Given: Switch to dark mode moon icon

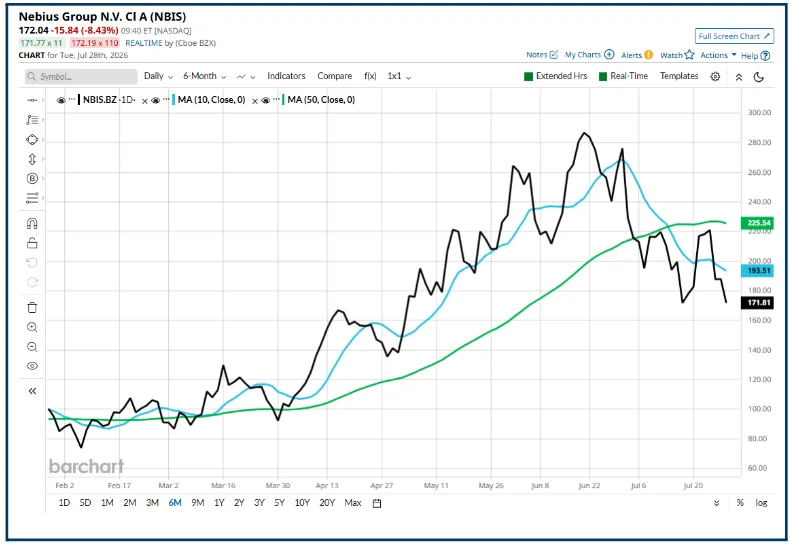Looking at the screenshot, I should 759,77.
